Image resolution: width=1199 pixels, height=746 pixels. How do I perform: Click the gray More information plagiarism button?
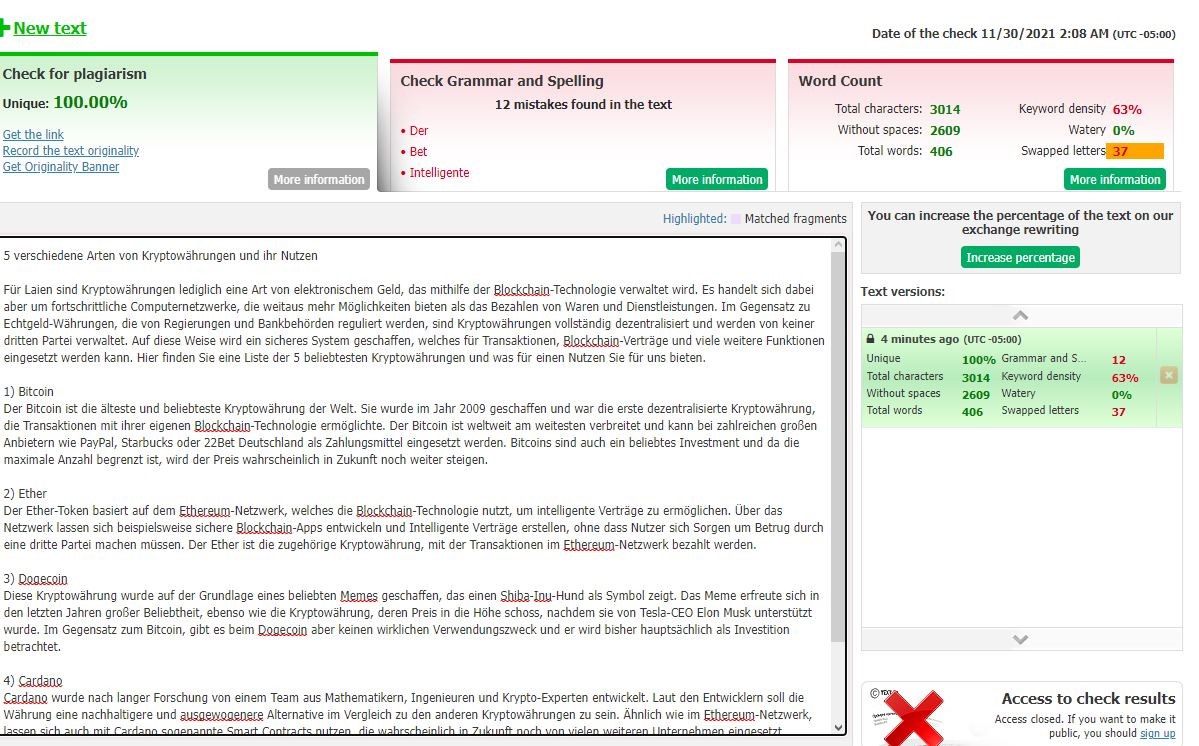click(319, 180)
